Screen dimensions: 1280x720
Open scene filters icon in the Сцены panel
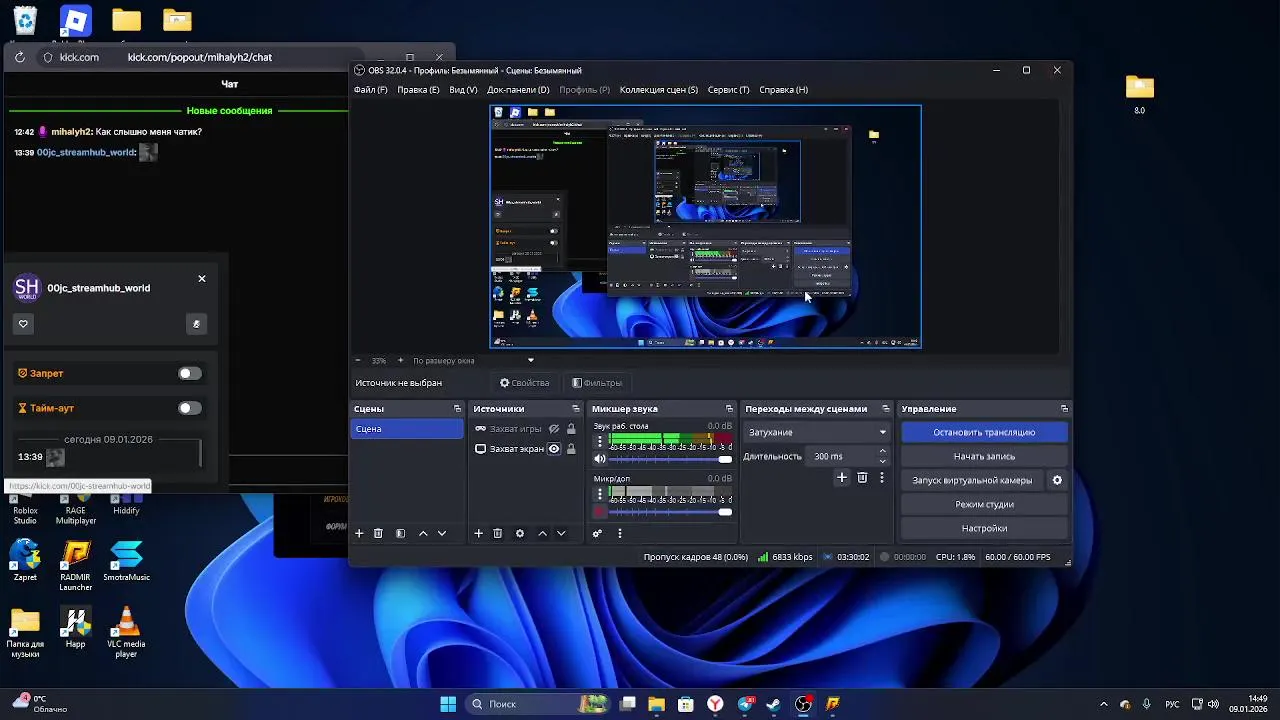[x=400, y=534]
